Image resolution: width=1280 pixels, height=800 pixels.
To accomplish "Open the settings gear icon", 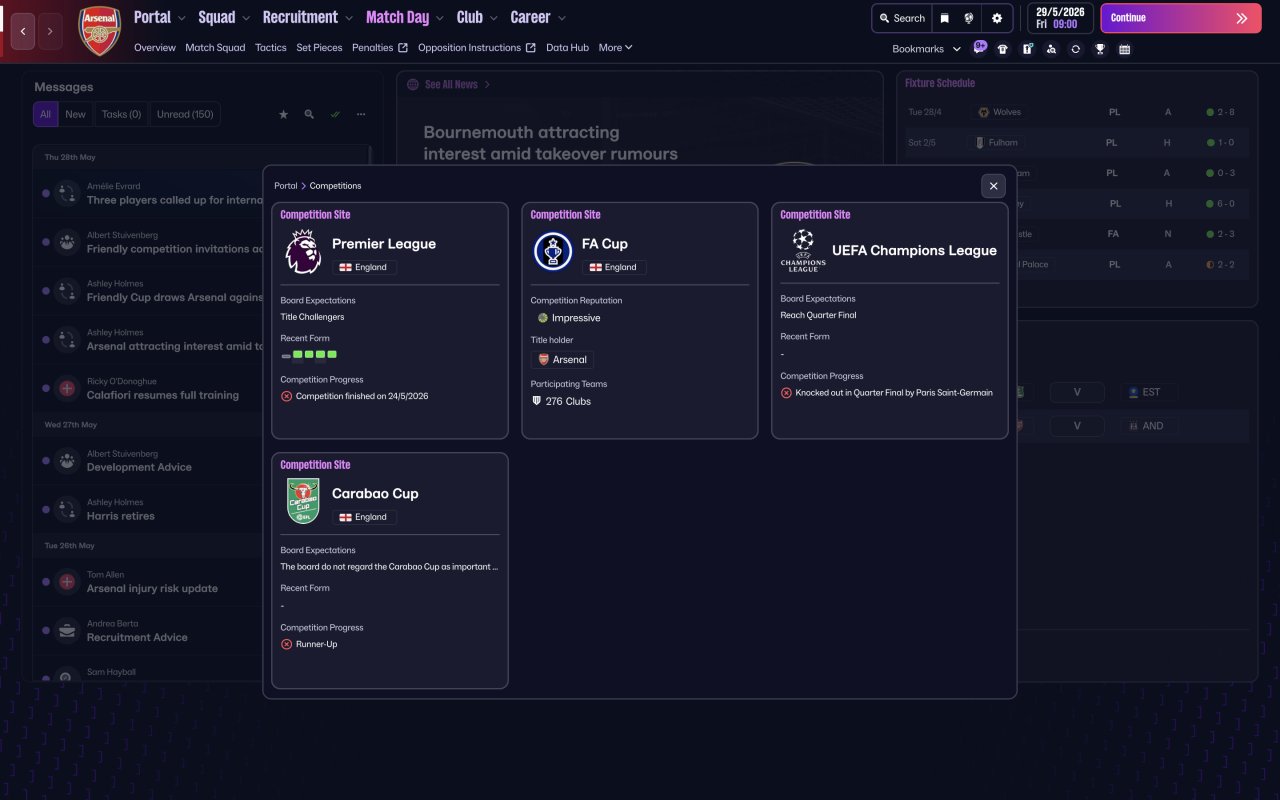I will click(x=997, y=18).
